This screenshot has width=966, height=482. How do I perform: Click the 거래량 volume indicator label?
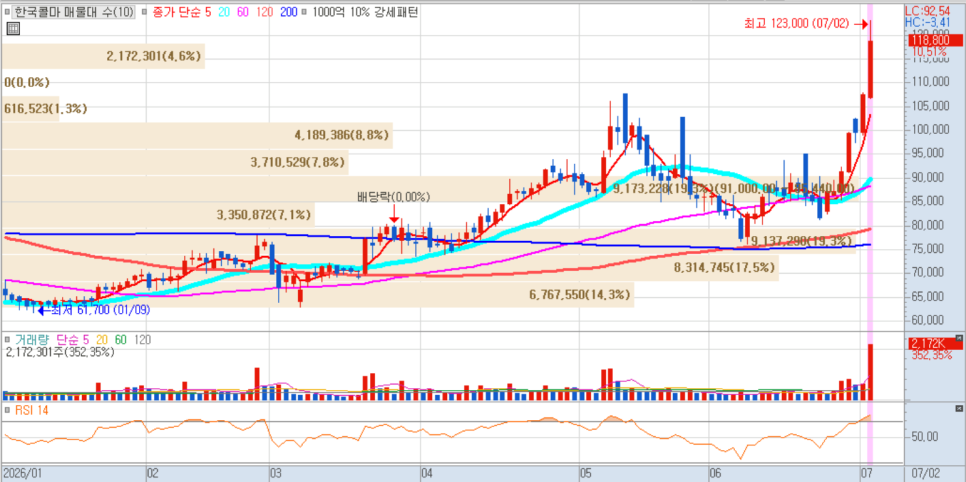point(32,340)
